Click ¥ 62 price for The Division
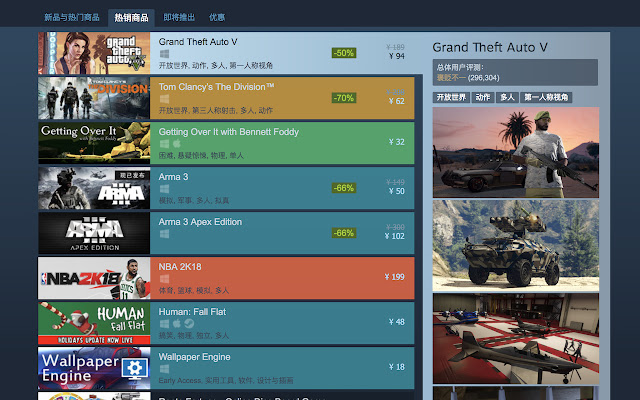This screenshot has width=640, height=400. tap(397, 101)
